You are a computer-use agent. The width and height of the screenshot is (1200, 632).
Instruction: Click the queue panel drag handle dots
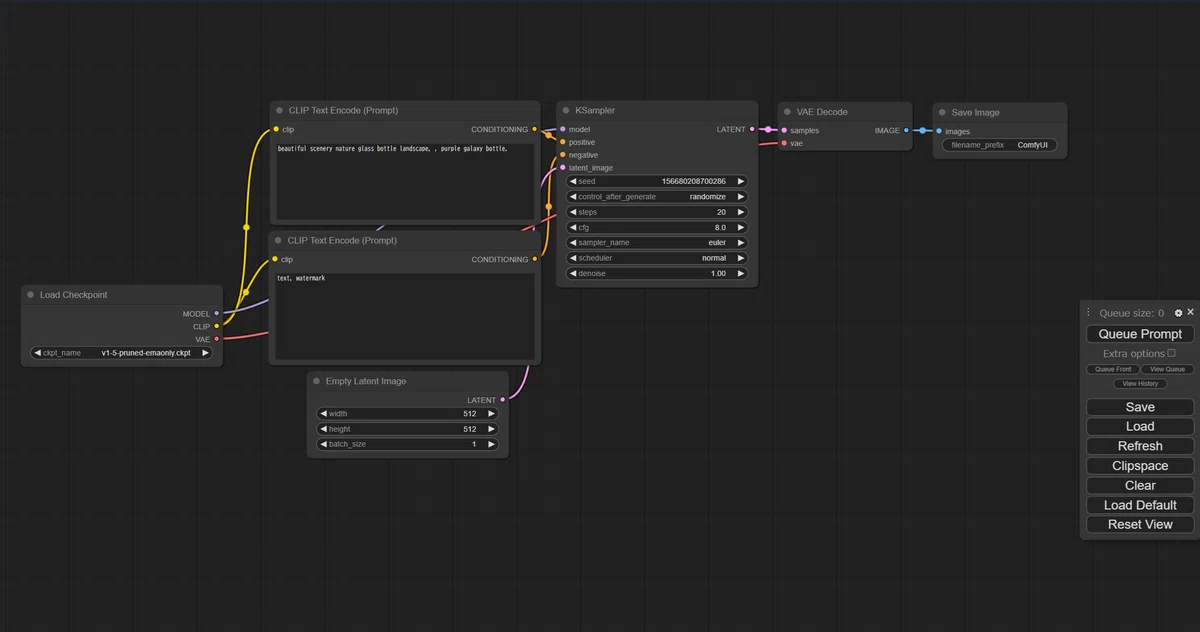coord(1089,313)
